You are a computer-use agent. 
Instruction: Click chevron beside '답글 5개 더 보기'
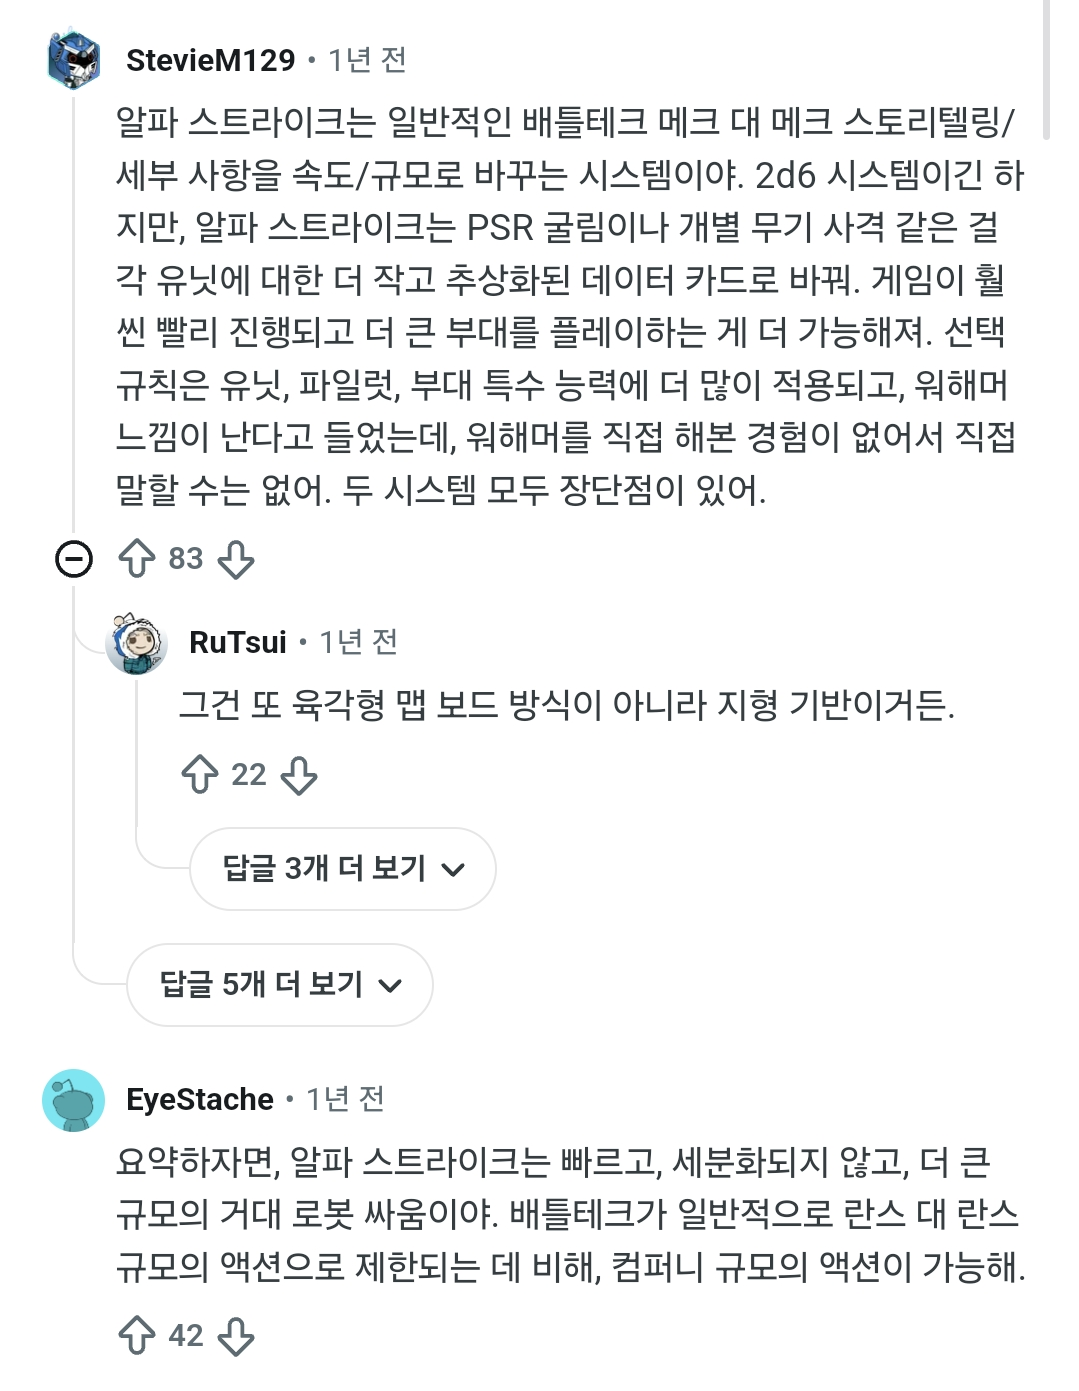pos(390,986)
